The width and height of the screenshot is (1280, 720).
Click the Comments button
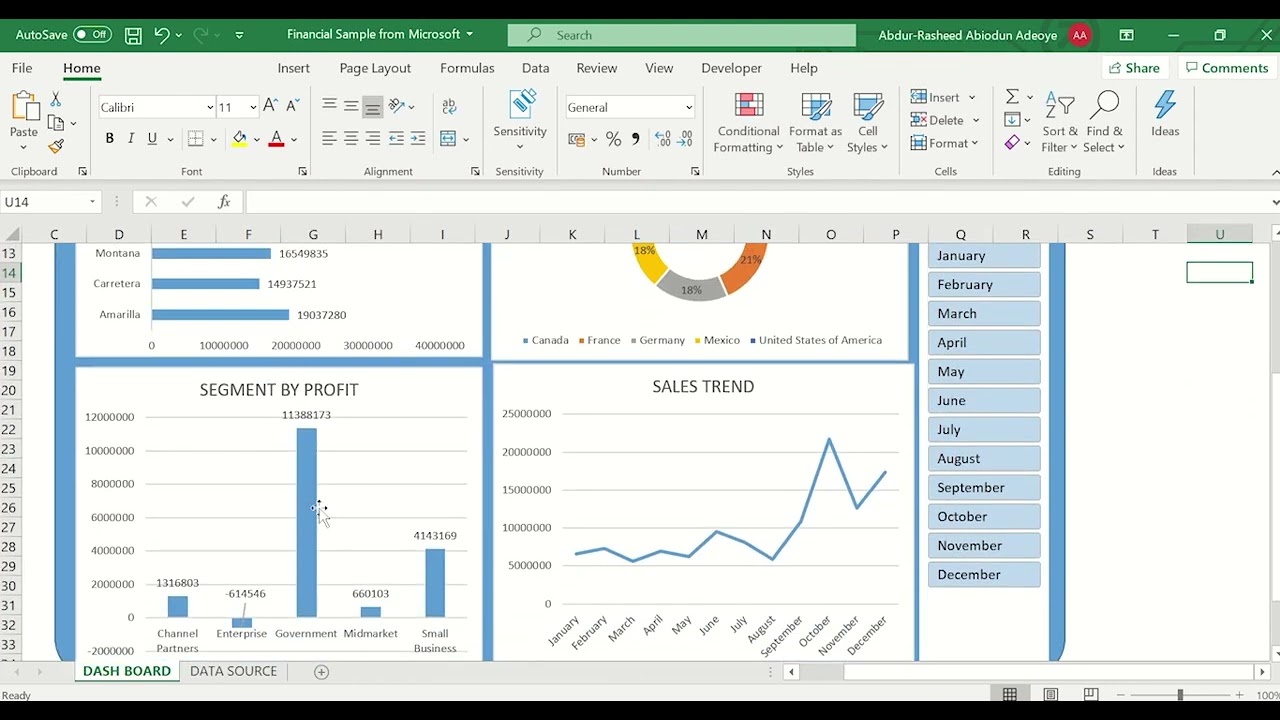coord(1225,68)
